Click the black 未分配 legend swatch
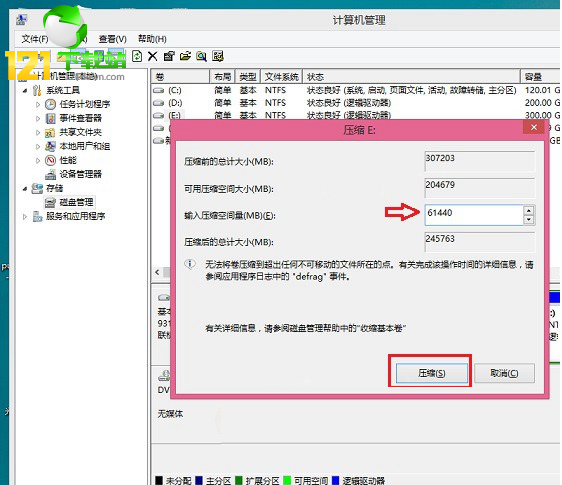The image size is (562, 485). tap(159, 480)
